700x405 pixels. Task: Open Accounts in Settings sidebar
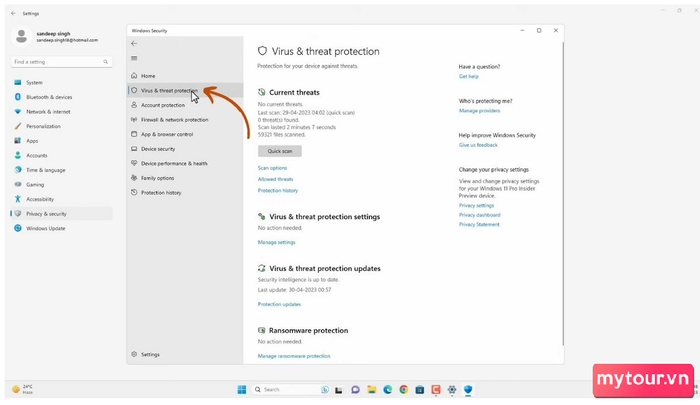click(x=61, y=155)
